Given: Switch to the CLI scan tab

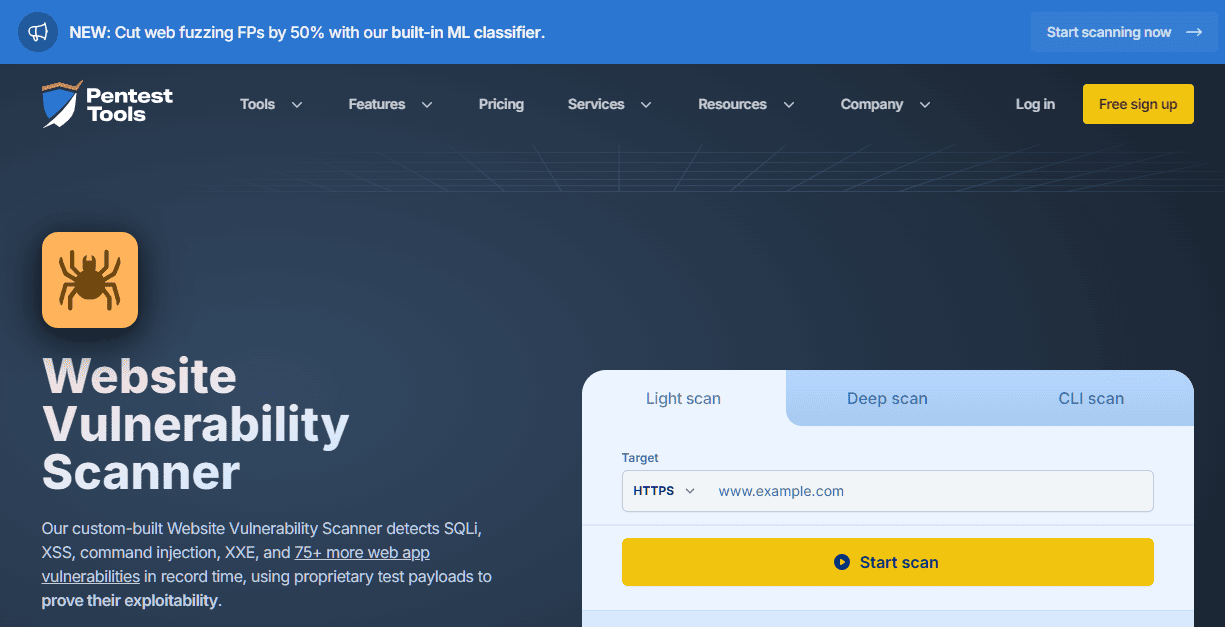Looking at the screenshot, I should (x=1091, y=398).
